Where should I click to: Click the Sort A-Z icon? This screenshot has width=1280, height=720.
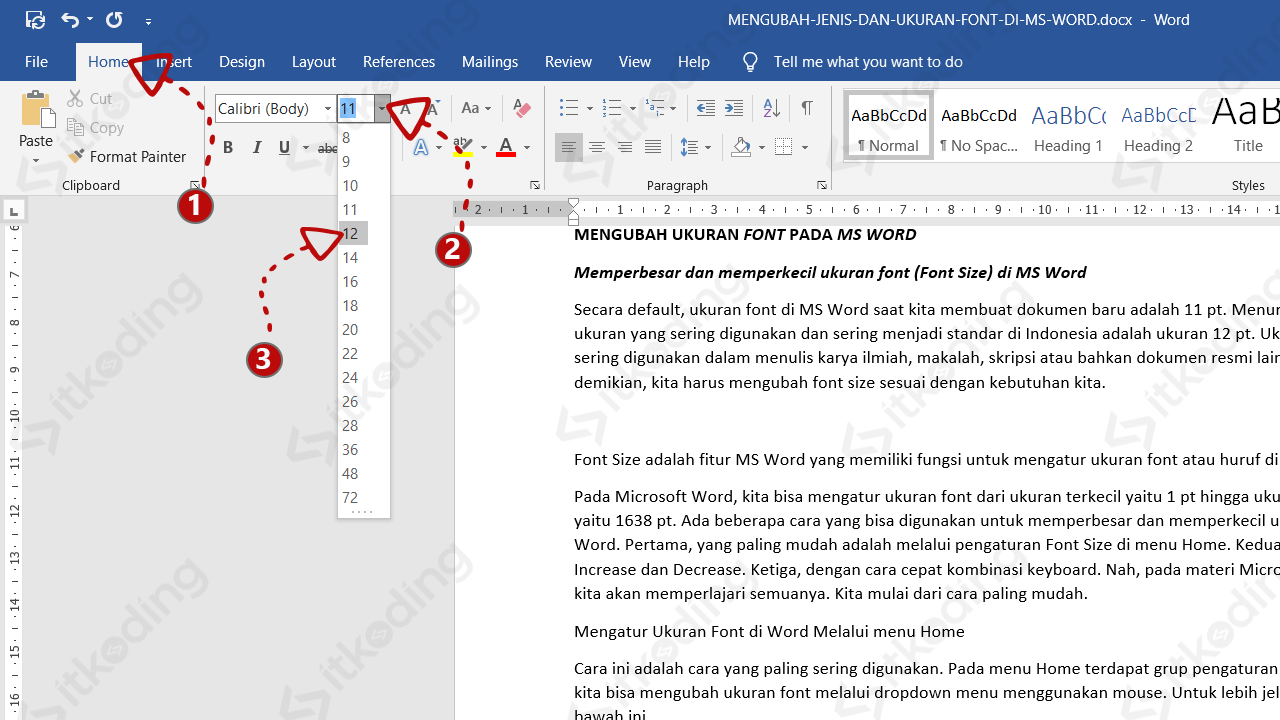771,108
